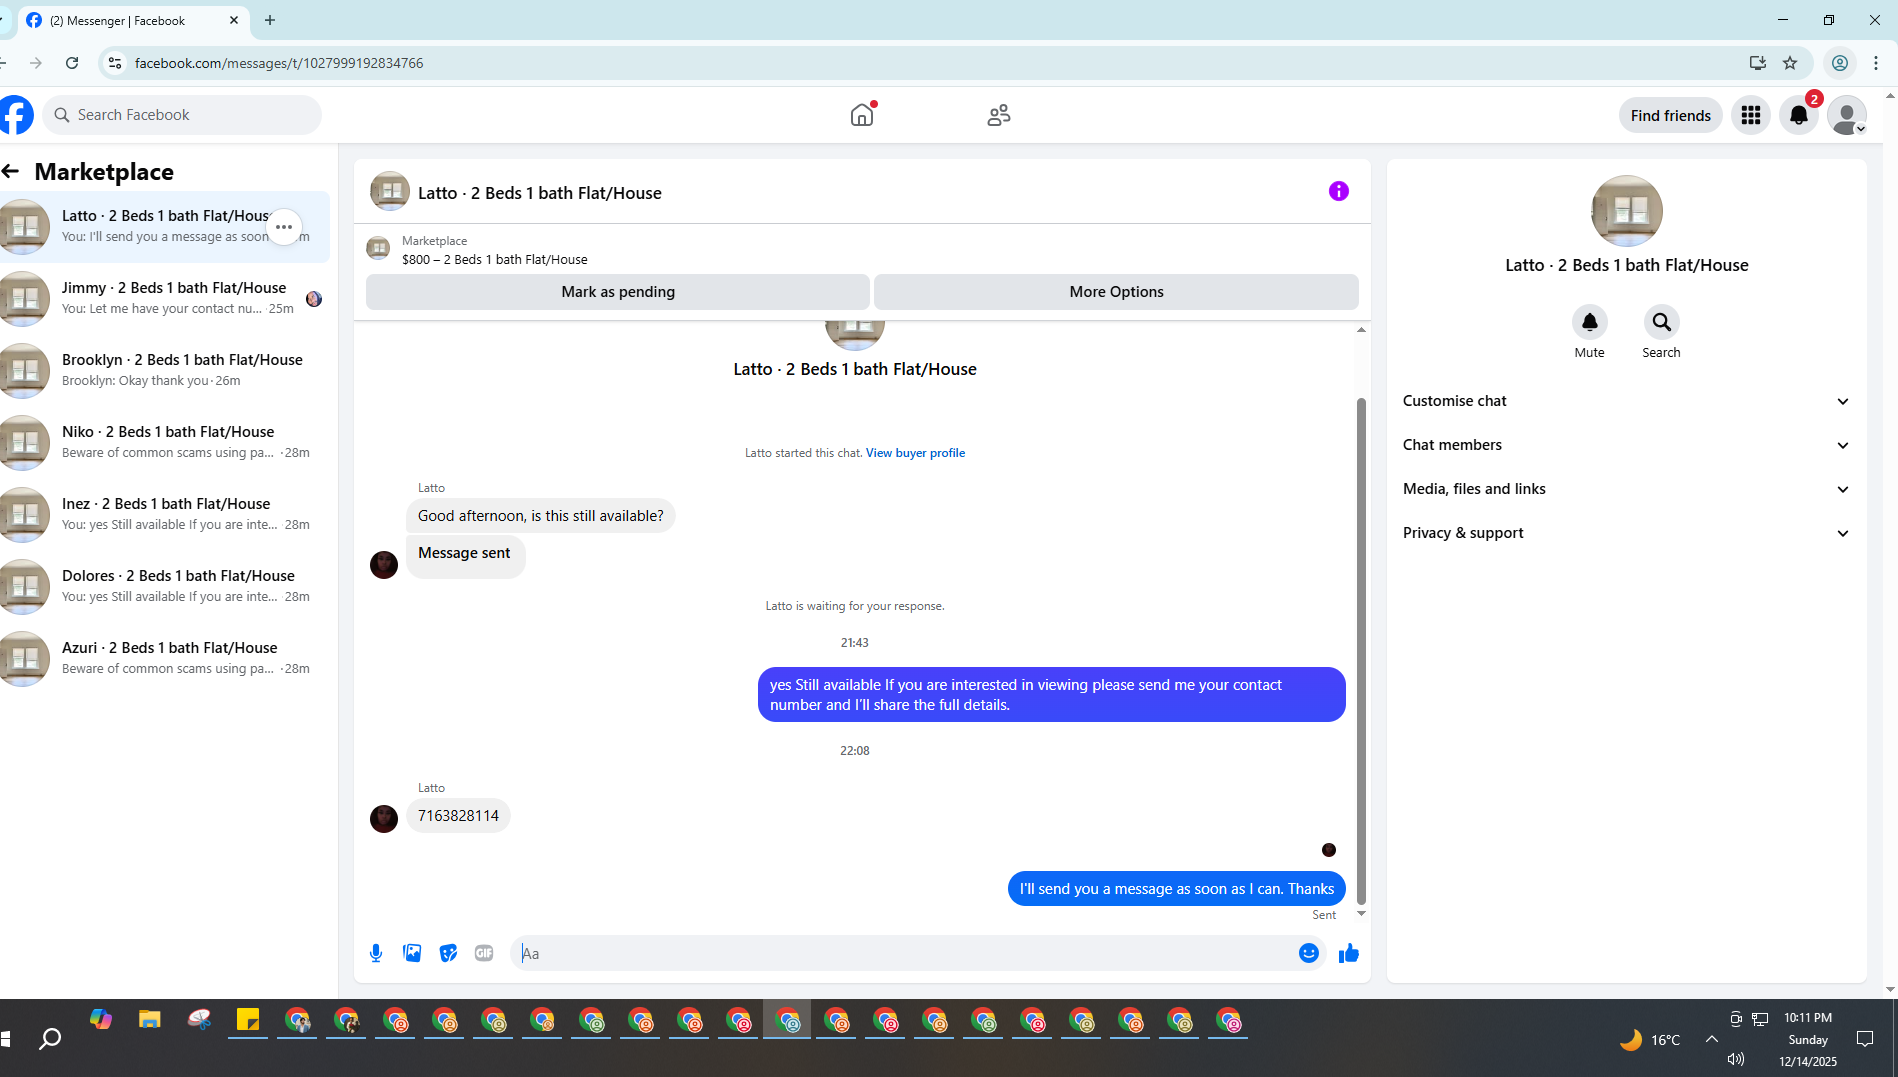Screen dimensions: 1898x1077
Task: Choose a sticker using the sticker icon
Action: [448, 953]
